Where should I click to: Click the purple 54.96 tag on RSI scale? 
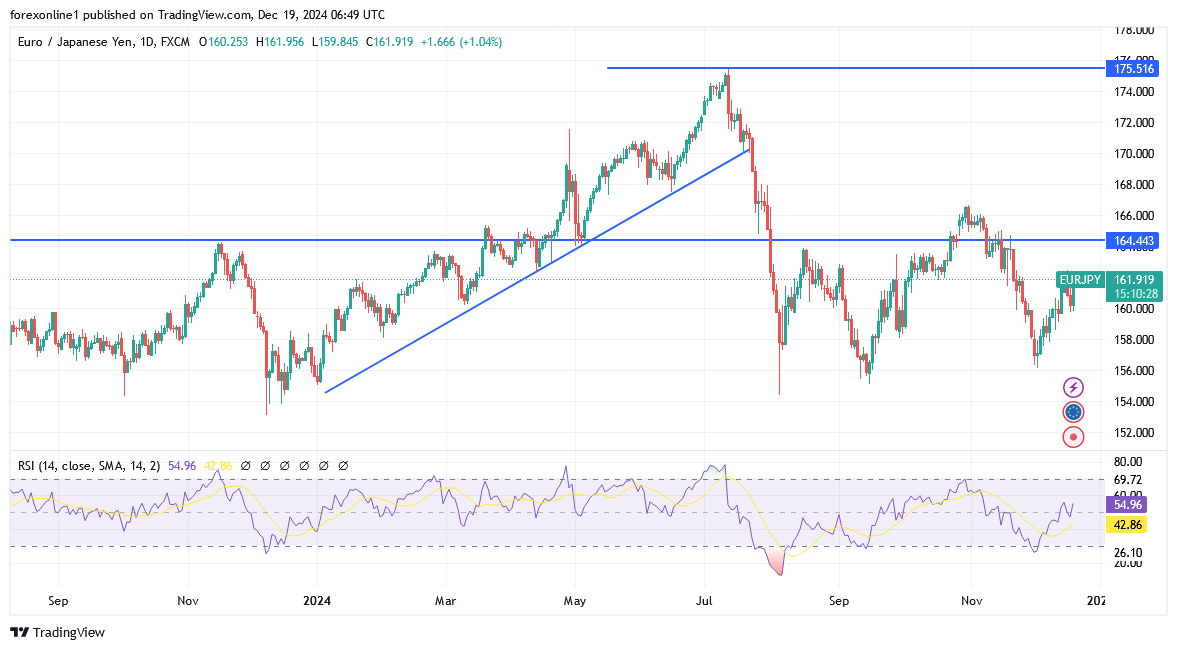pos(1127,505)
